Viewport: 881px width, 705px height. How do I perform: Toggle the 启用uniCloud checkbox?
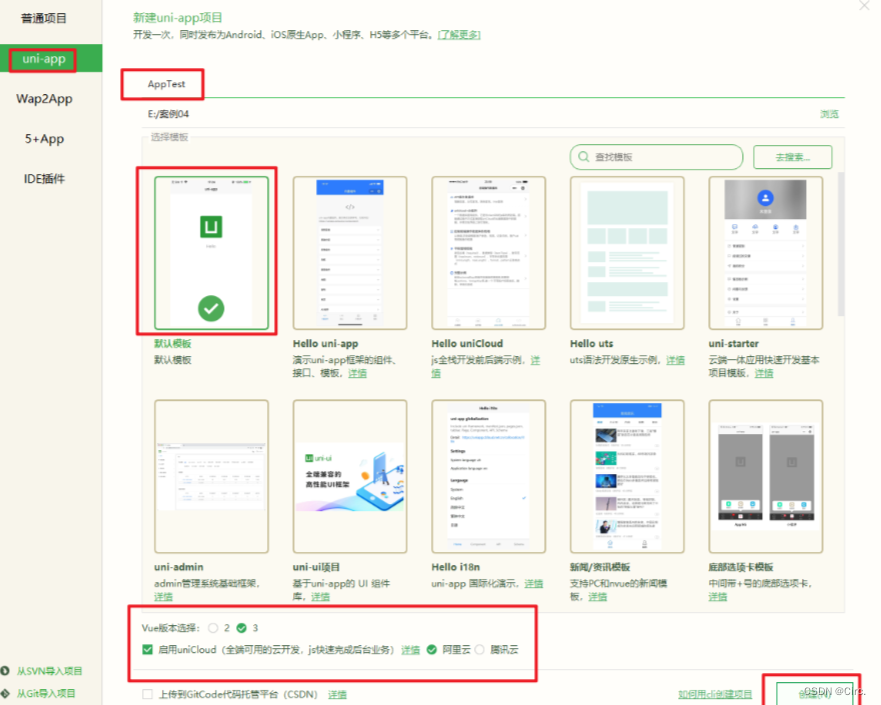pos(147,650)
